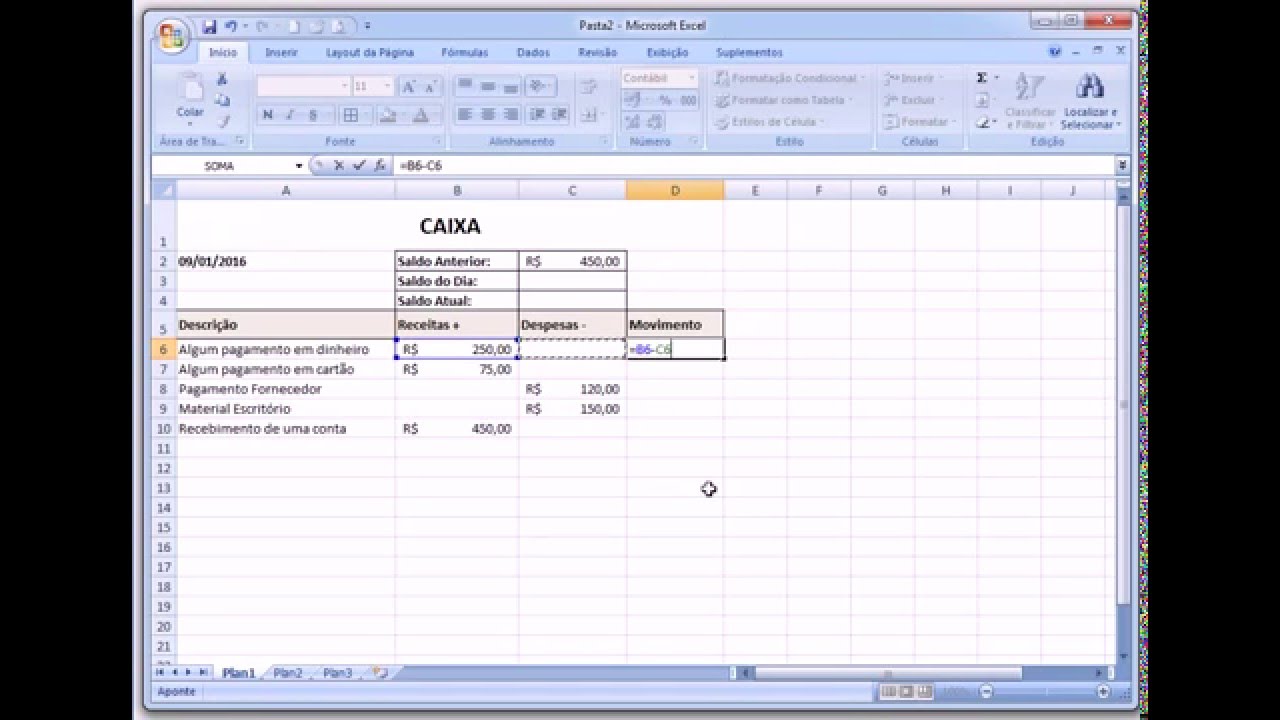The image size is (1280, 720).
Task: Toggle underline formatting S
Action: coord(313,115)
